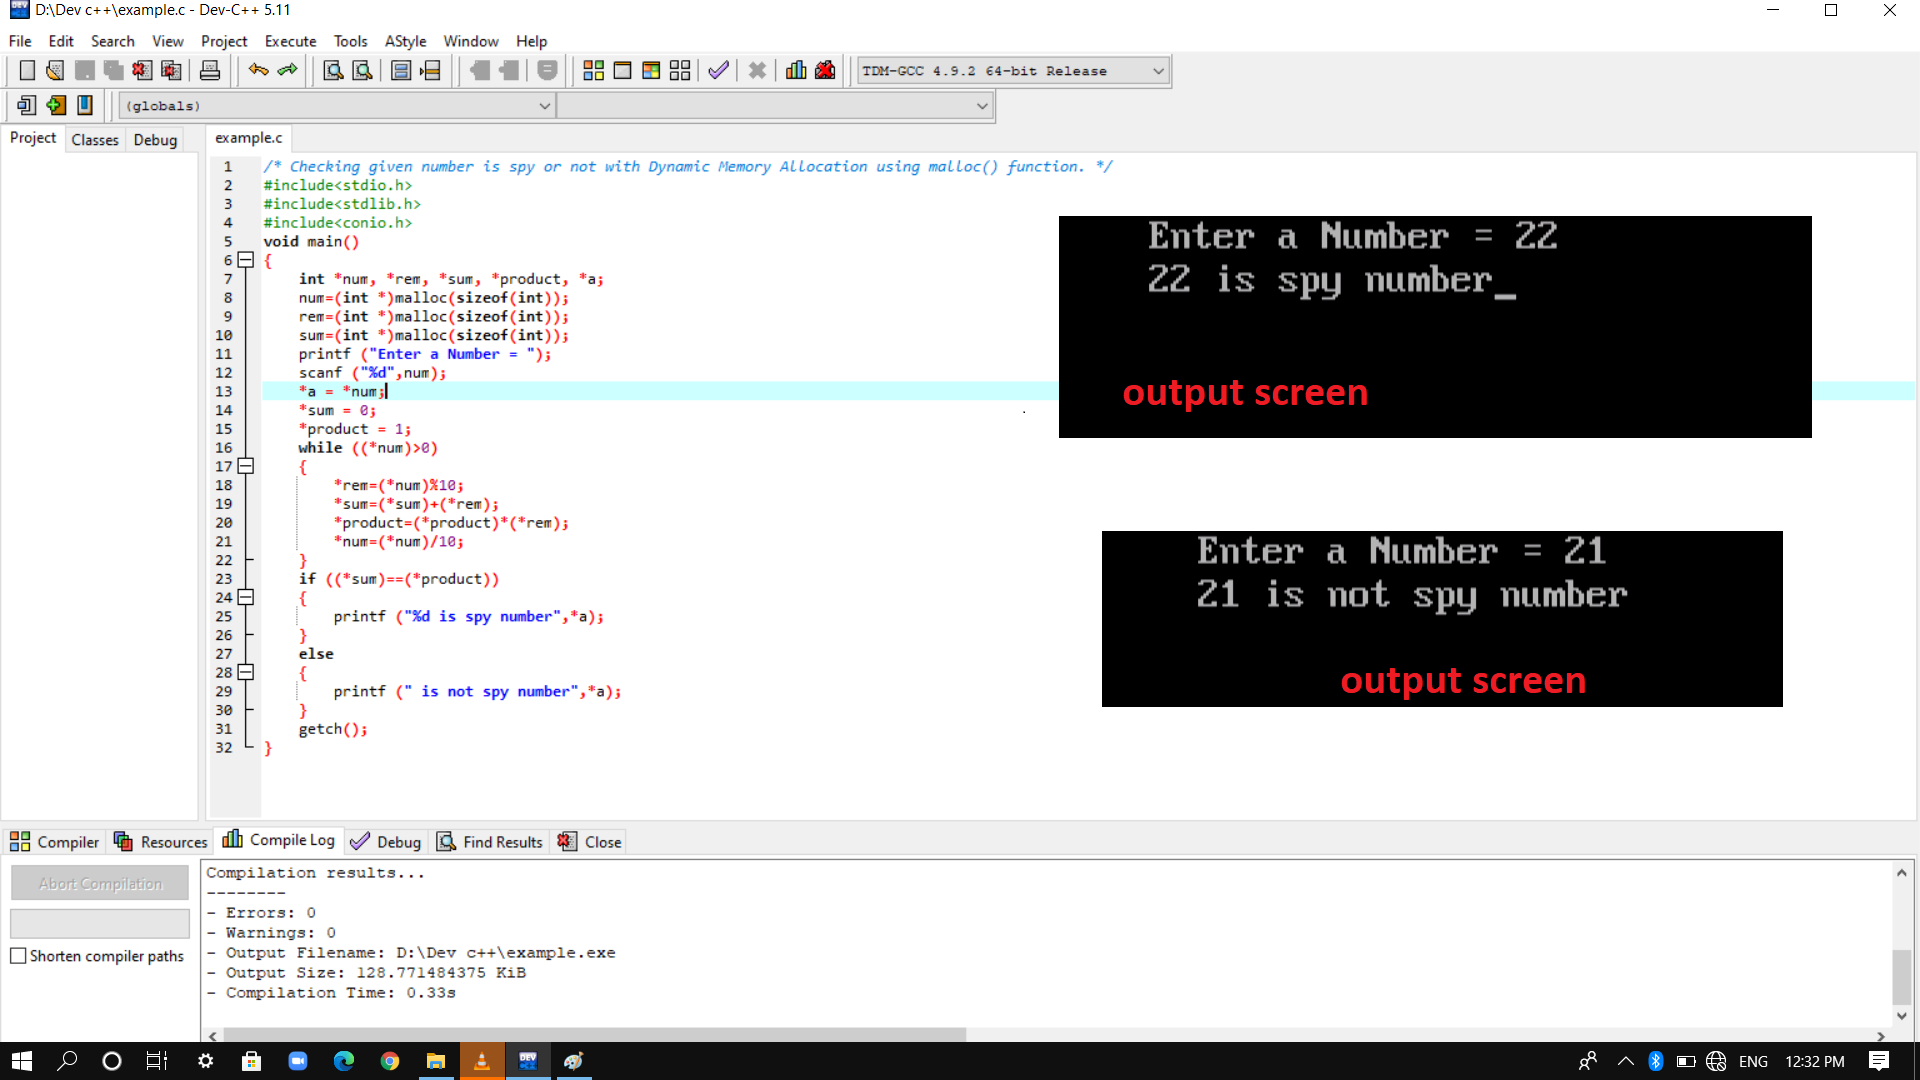
Task: Open the compiler set dropdown TDM-GCC
Action: (1158, 71)
